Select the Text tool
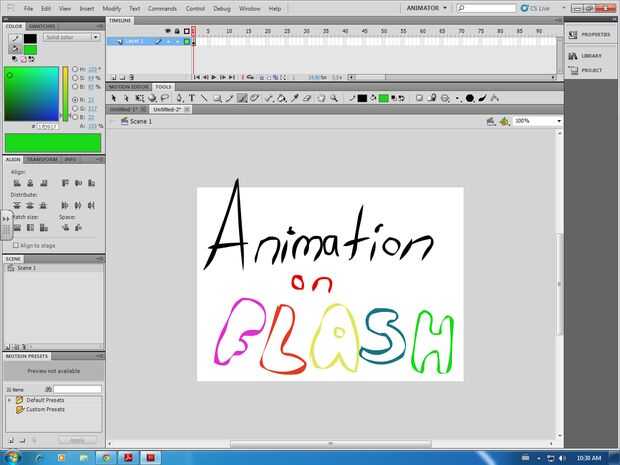Screen dimensions: 620x465 (x=192, y=98)
